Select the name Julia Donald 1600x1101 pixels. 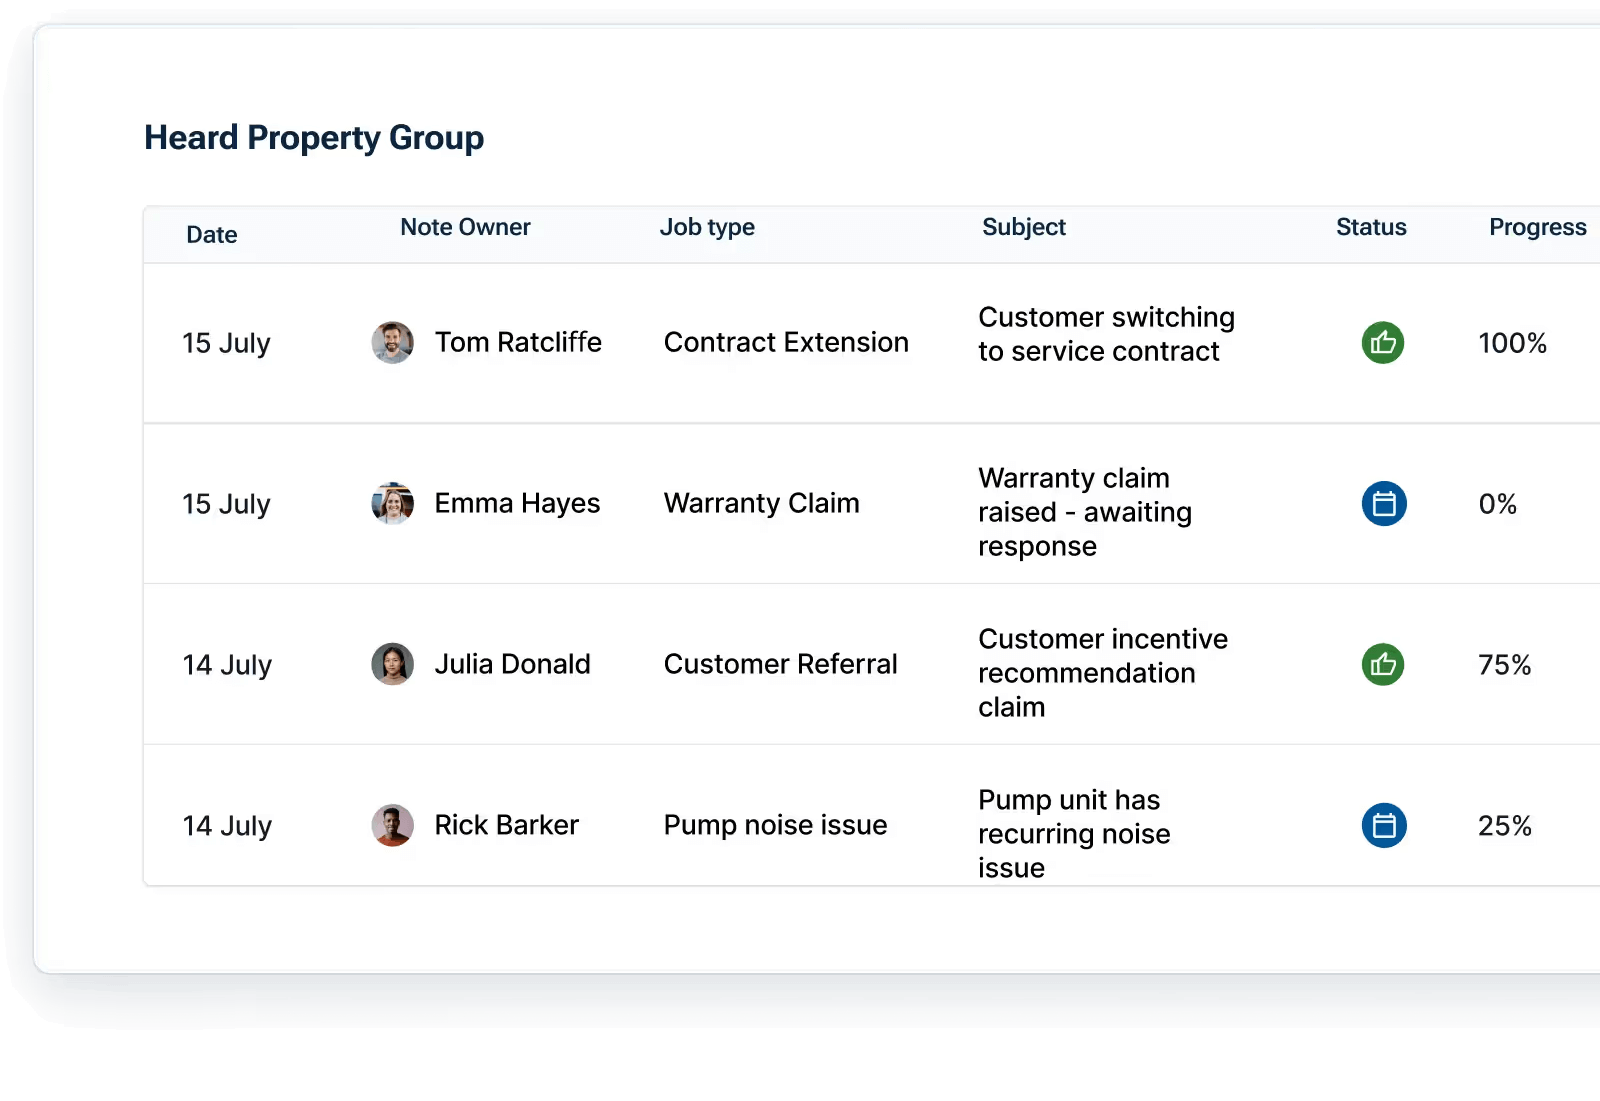tap(512, 664)
